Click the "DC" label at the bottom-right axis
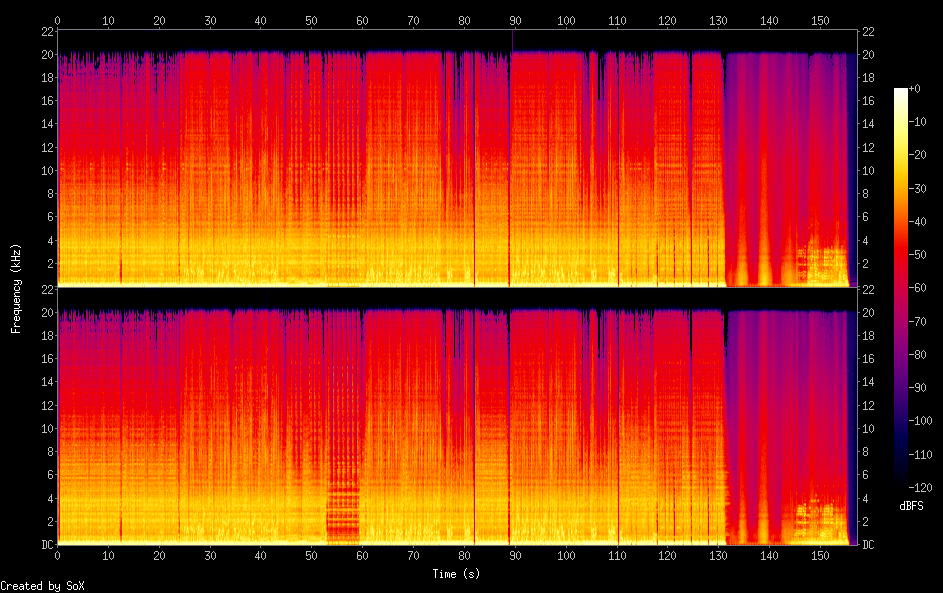The height and width of the screenshot is (593, 943). pyautogui.click(x=867, y=545)
